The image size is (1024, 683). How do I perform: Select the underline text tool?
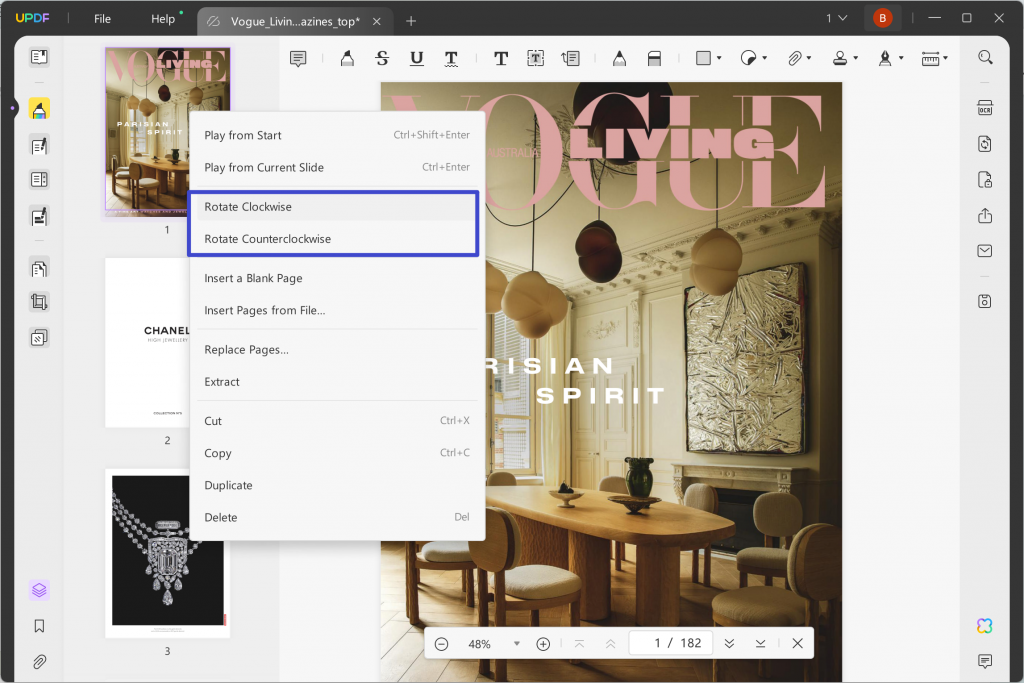click(416, 58)
